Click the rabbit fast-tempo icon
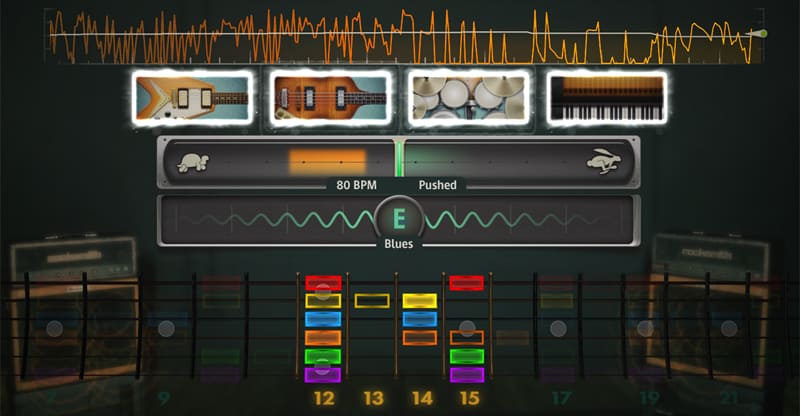The height and width of the screenshot is (416, 800). click(604, 163)
